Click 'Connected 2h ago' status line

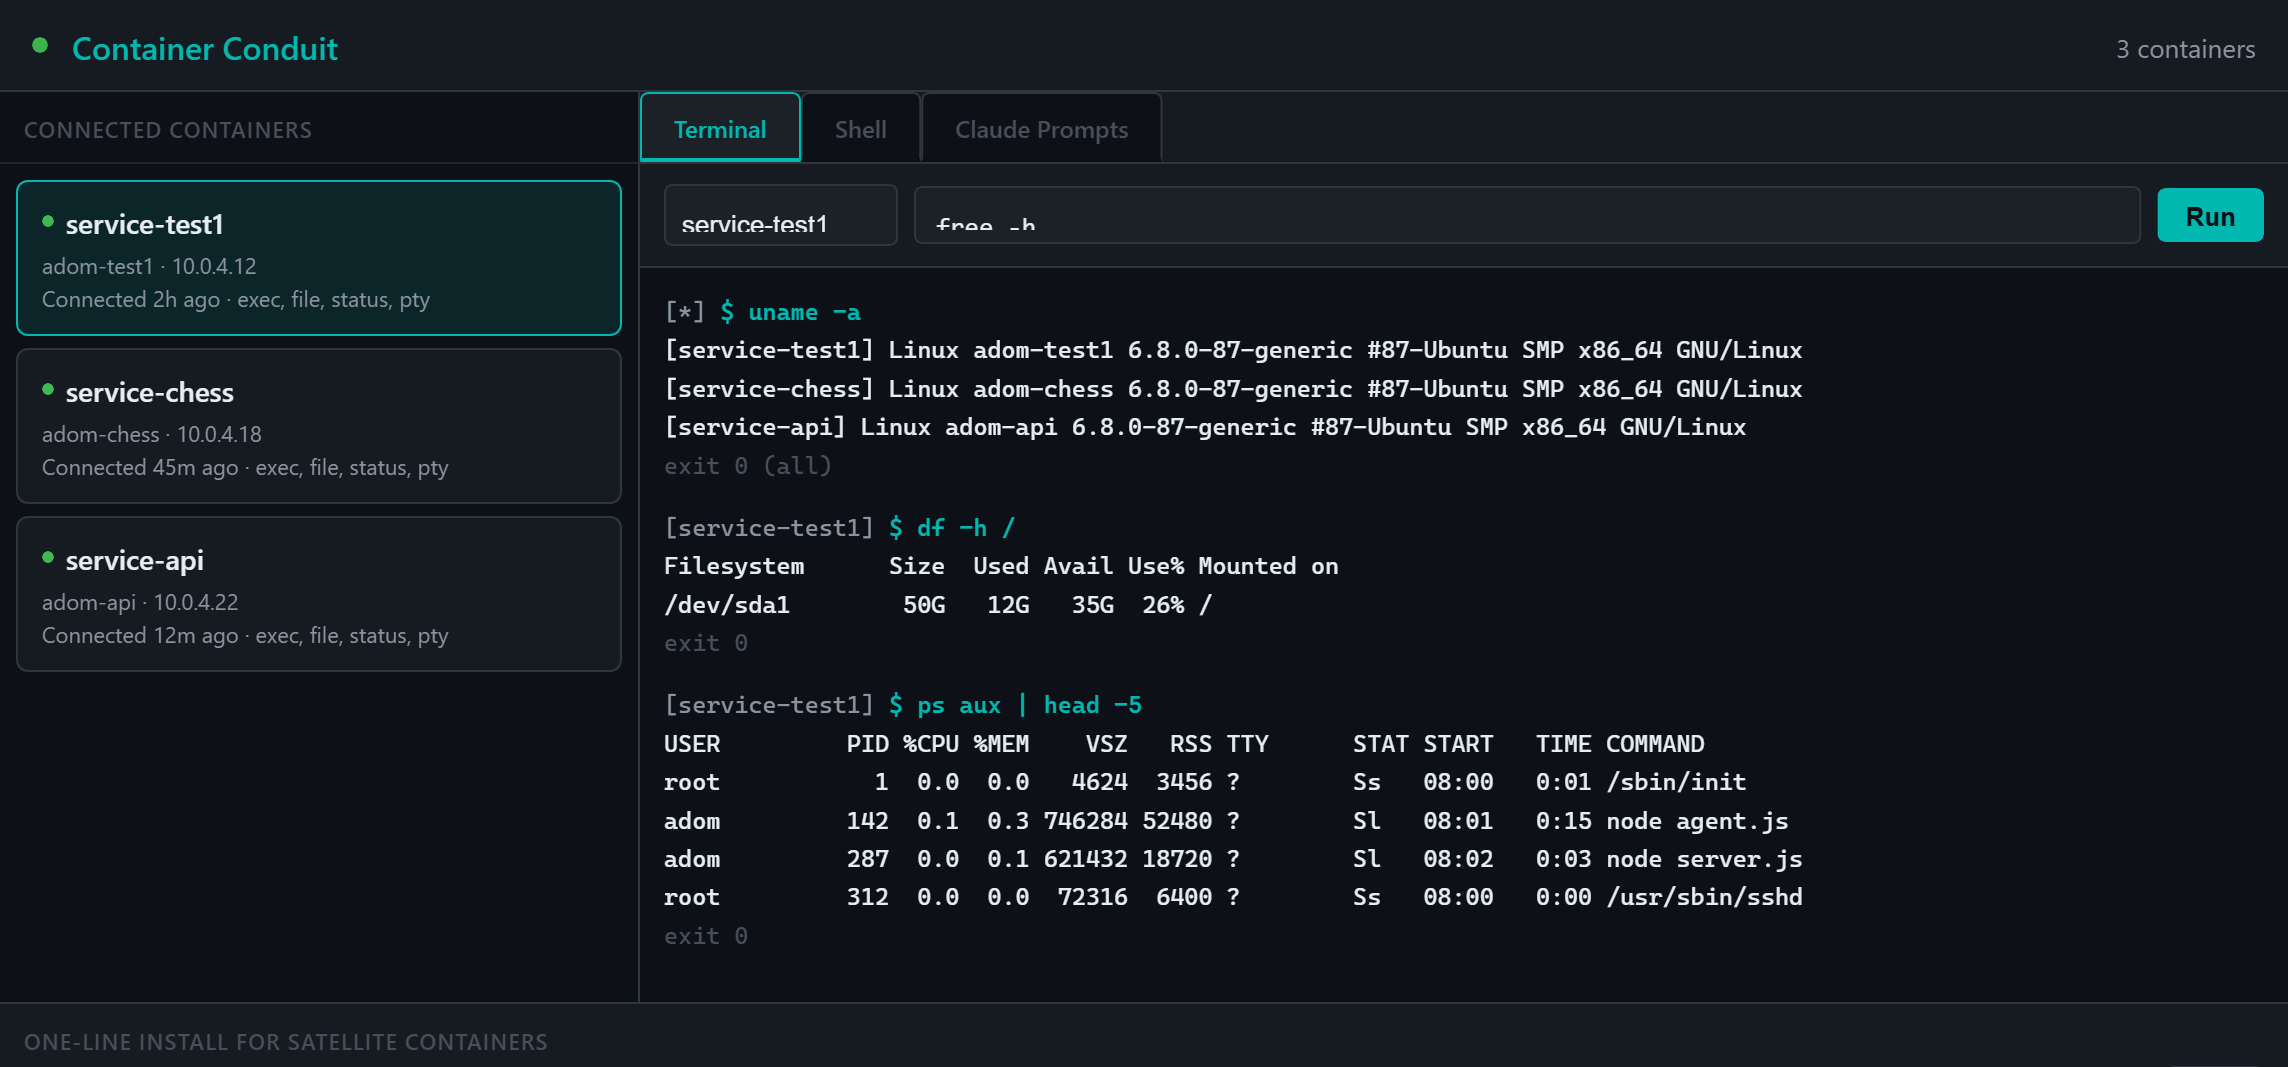coord(236,300)
